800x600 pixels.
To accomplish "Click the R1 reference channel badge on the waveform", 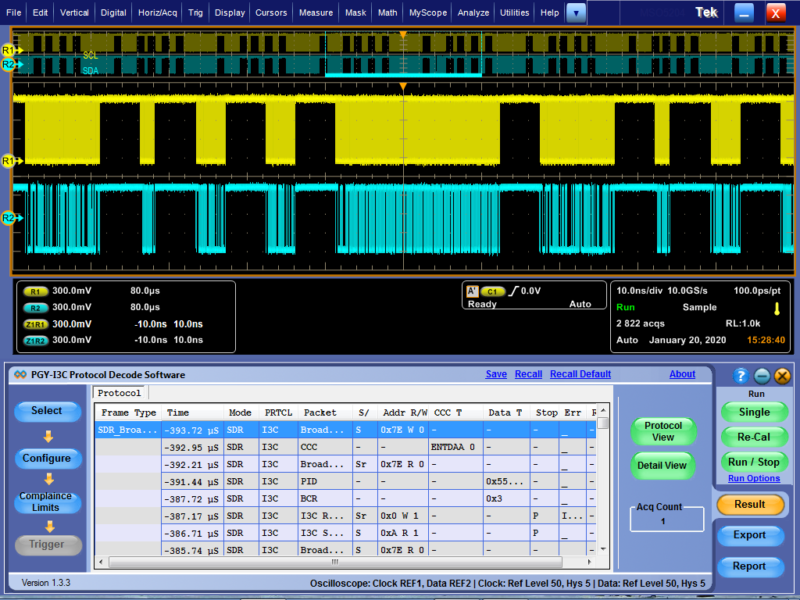I will coord(8,160).
